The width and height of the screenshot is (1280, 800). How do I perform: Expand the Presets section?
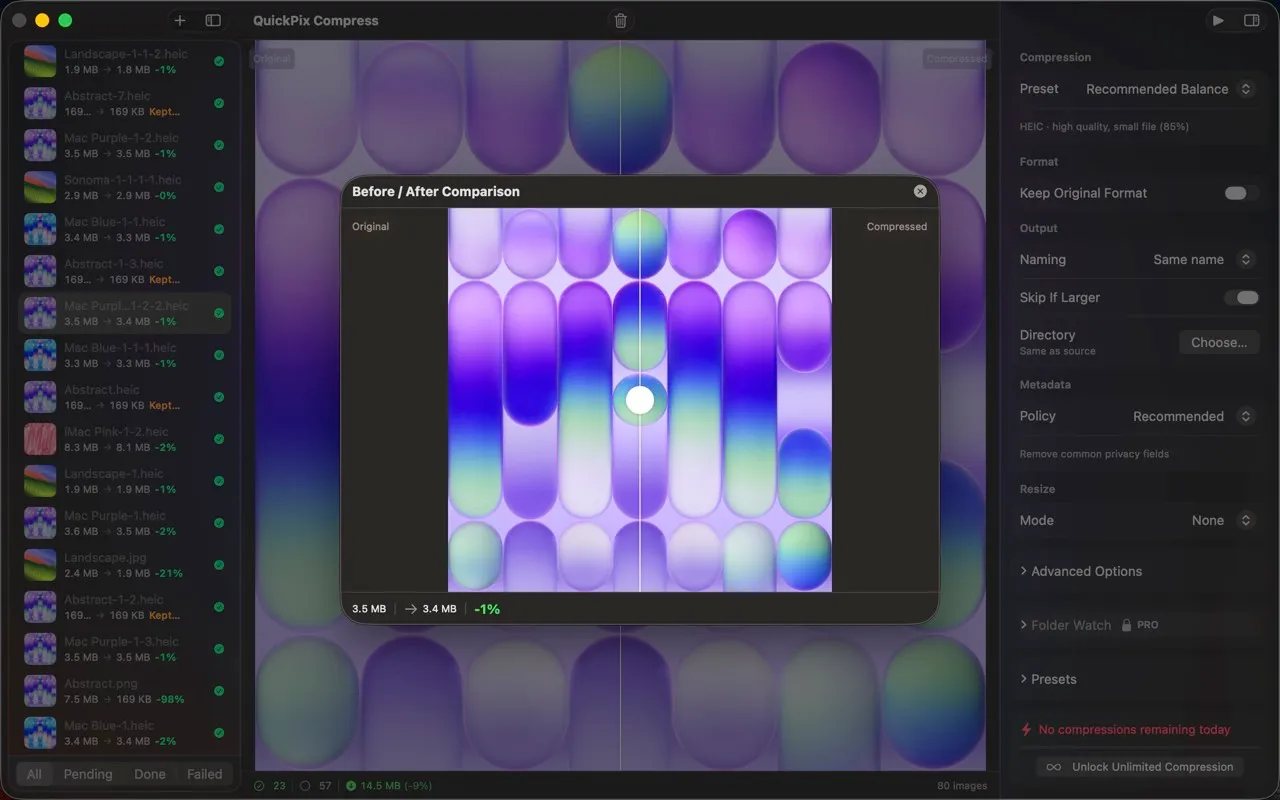tap(1048, 679)
